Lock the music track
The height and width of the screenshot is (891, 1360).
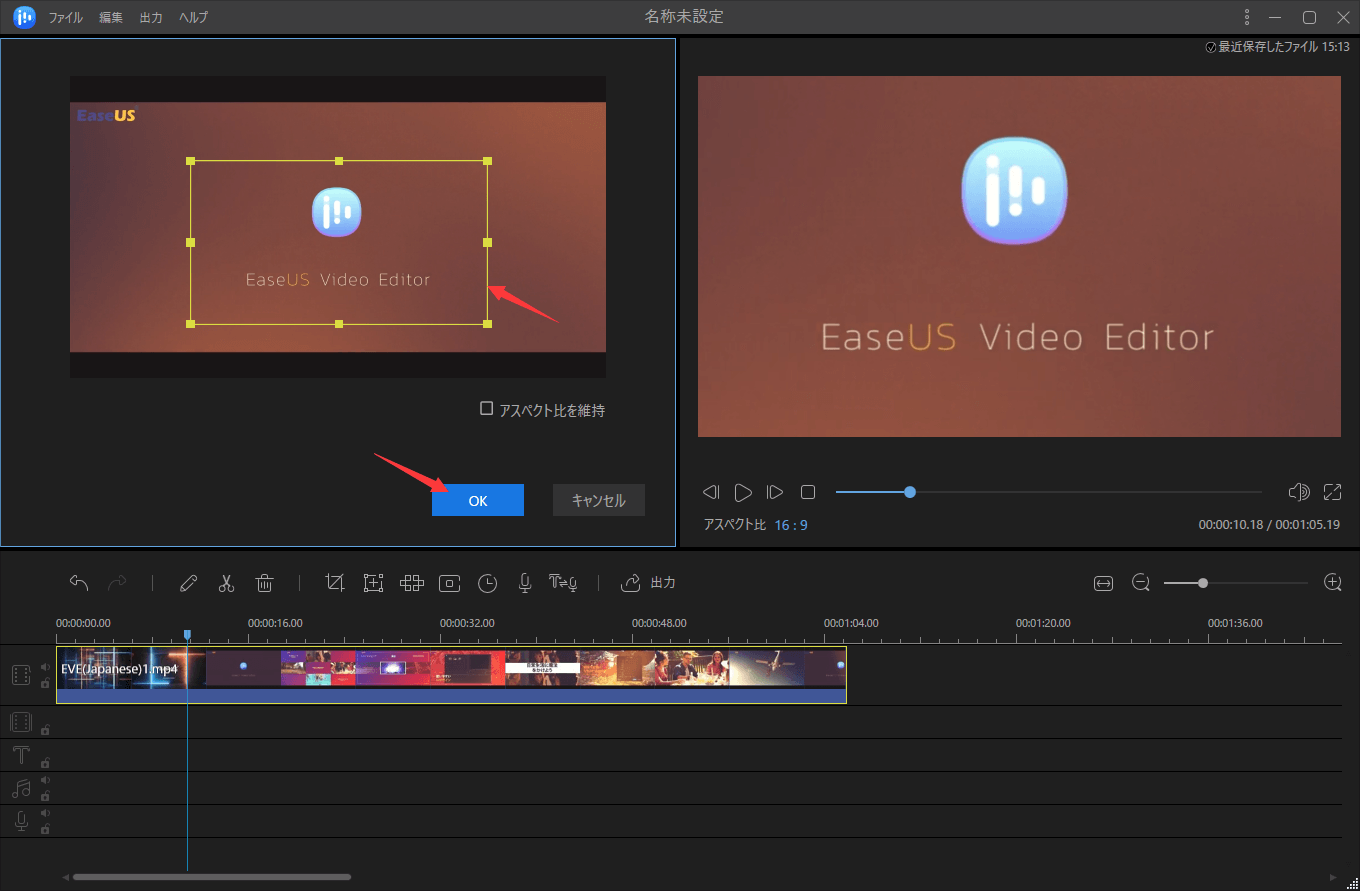tap(45, 796)
